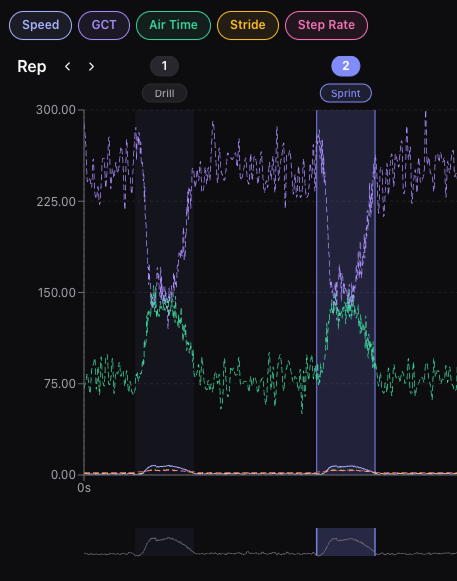Toggle the Step Rate metric chip
457x581 pixels.
[326, 25]
